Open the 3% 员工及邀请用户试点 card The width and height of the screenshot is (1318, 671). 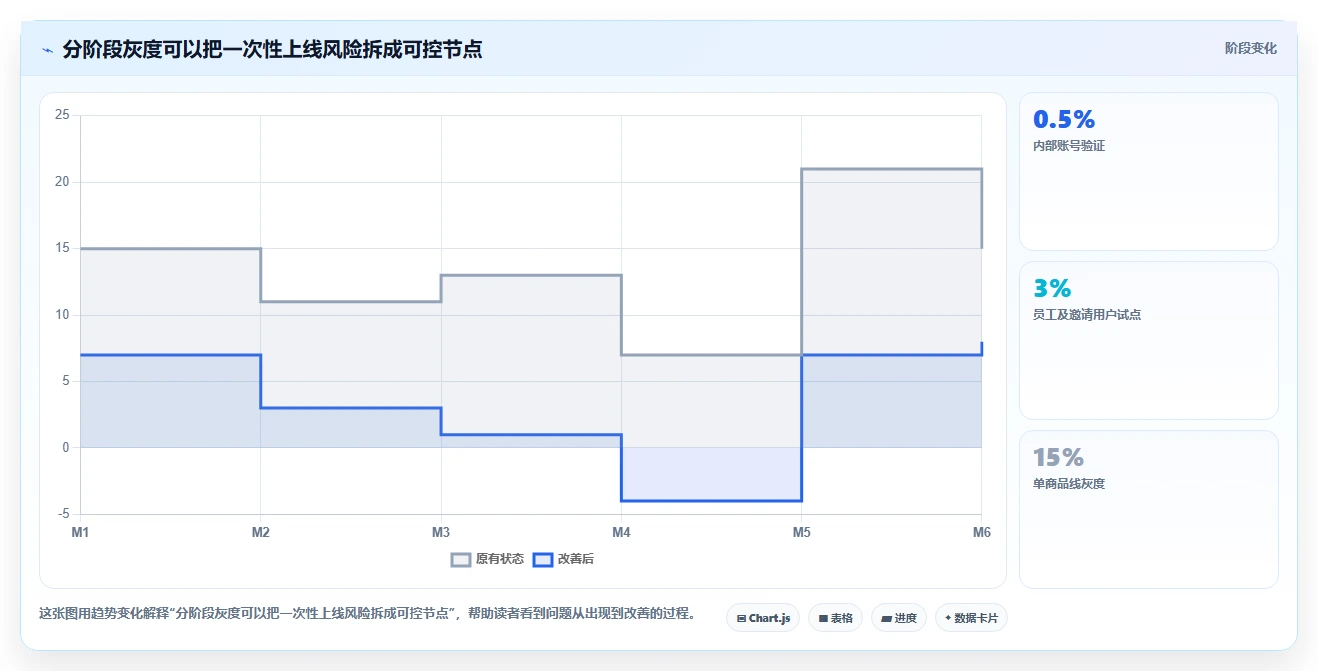1148,340
